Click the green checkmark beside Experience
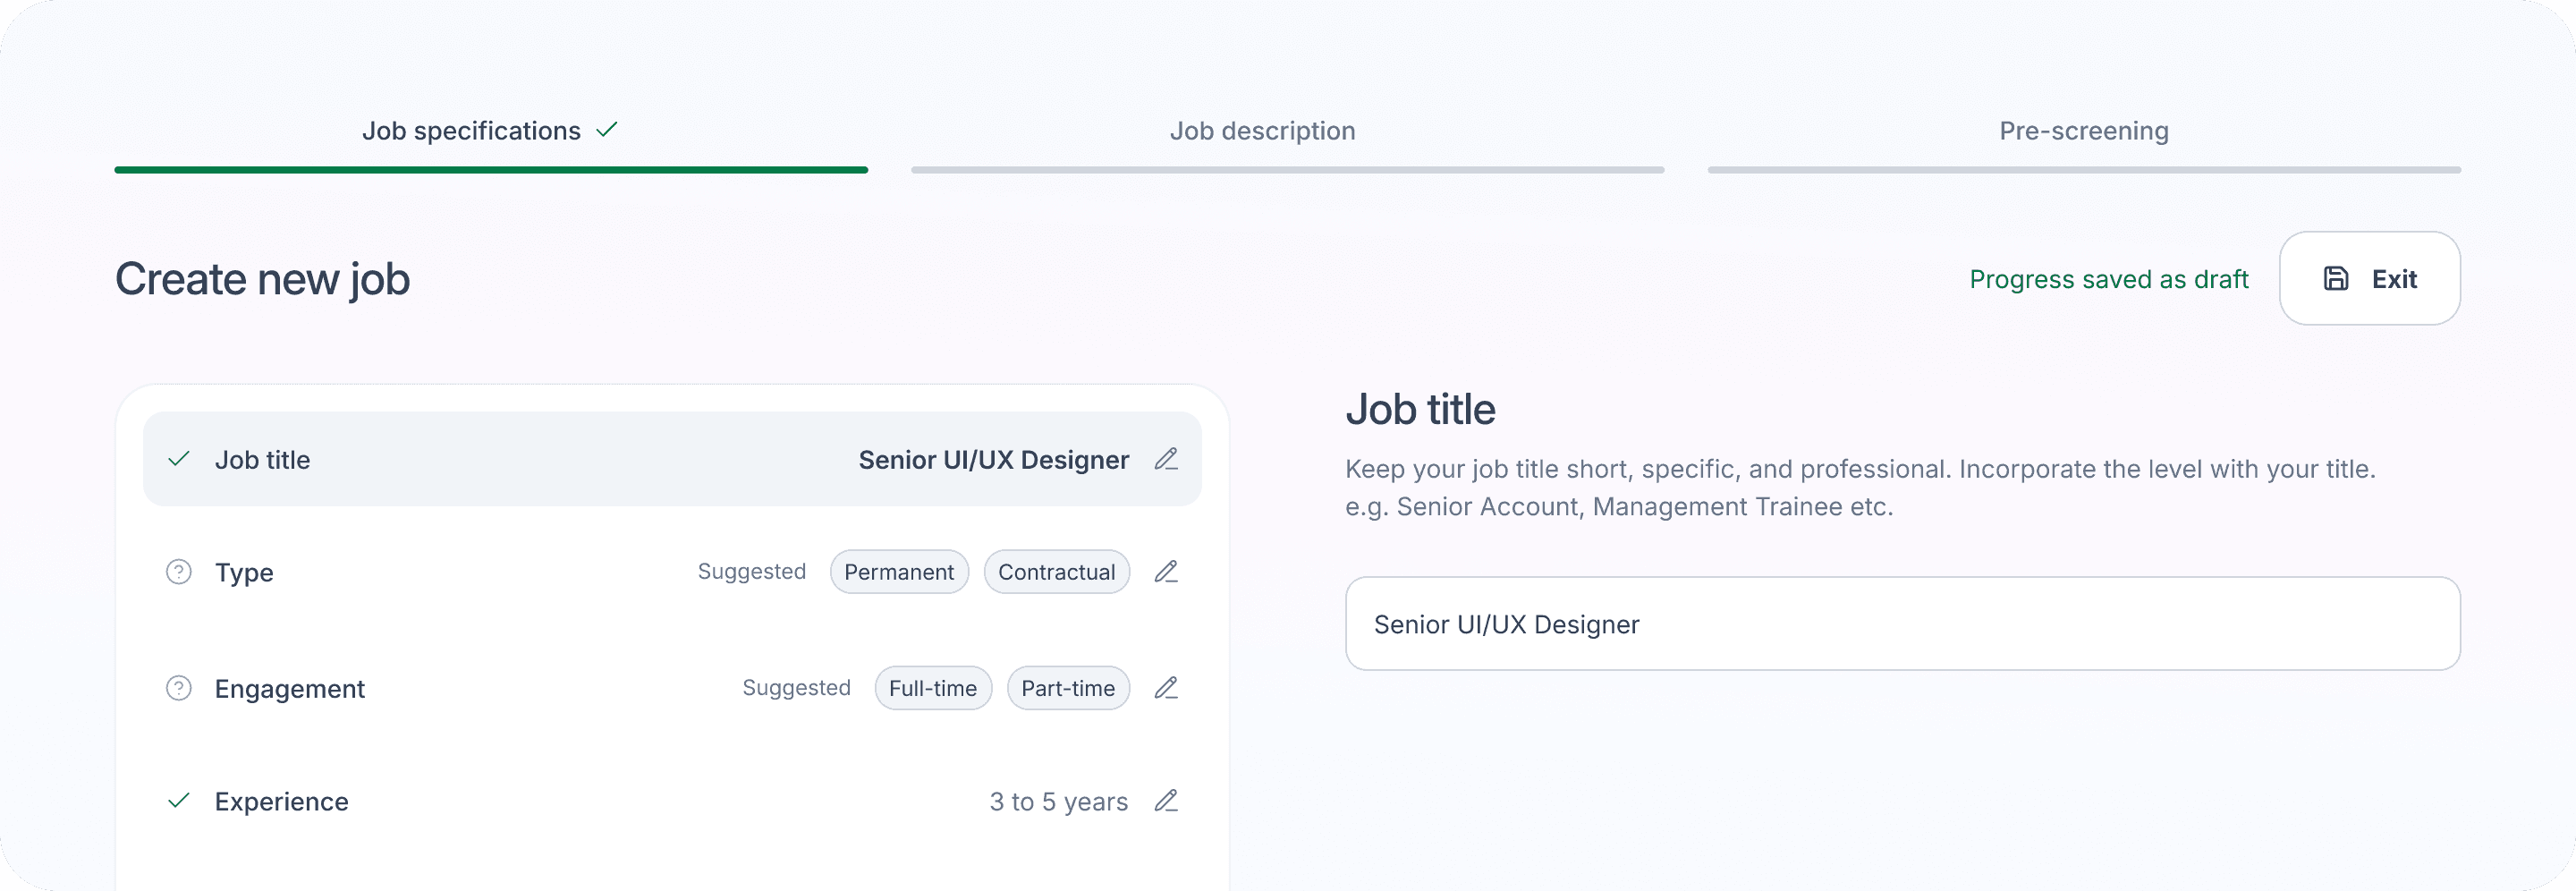 coord(179,801)
